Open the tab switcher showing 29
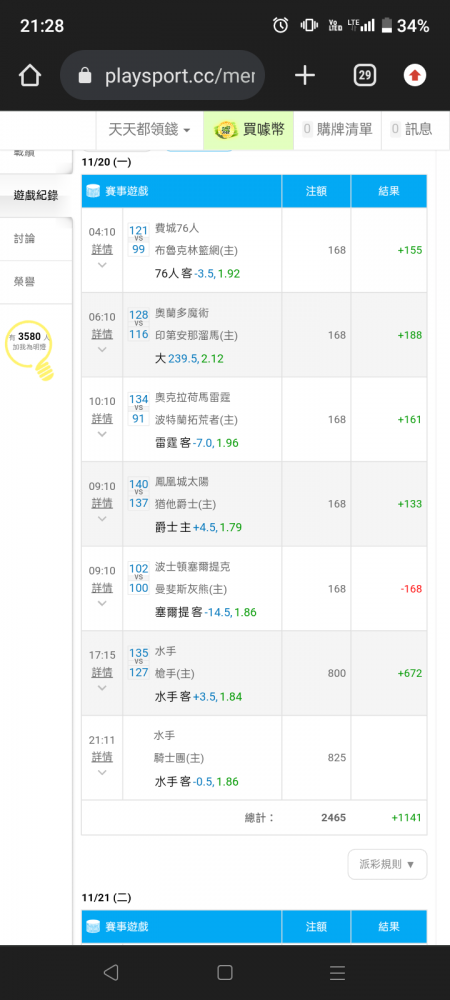Image resolution: width=450 pixels, height=1000 pixels. point(365,76)
